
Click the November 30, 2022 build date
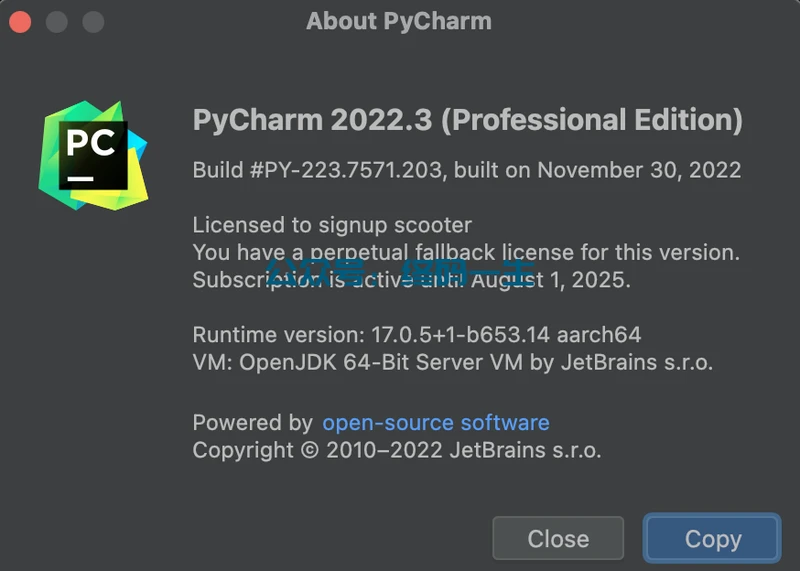[x=639, y=170]
